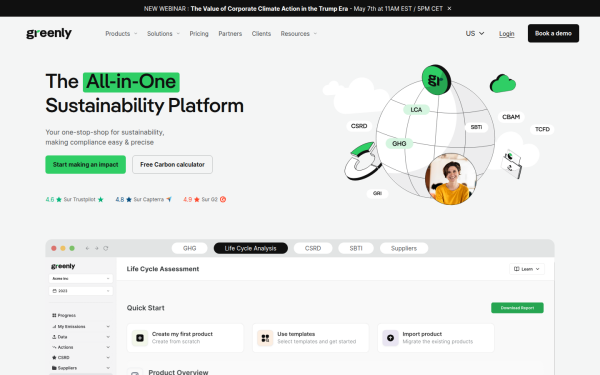Click the Use templates card
Screen dimensions: 600x375
point(310,338)
